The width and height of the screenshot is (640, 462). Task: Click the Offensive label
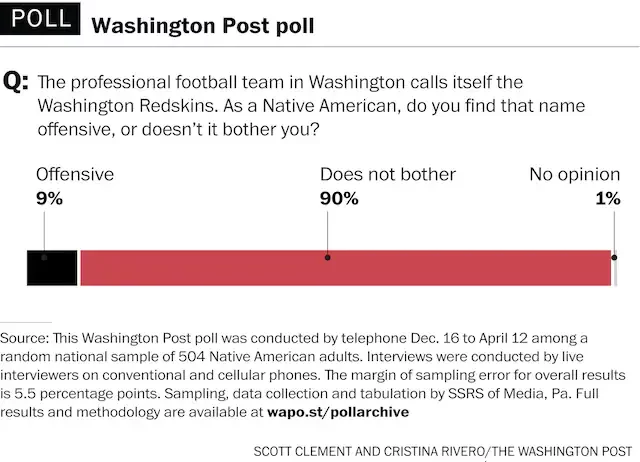[75, 174]
